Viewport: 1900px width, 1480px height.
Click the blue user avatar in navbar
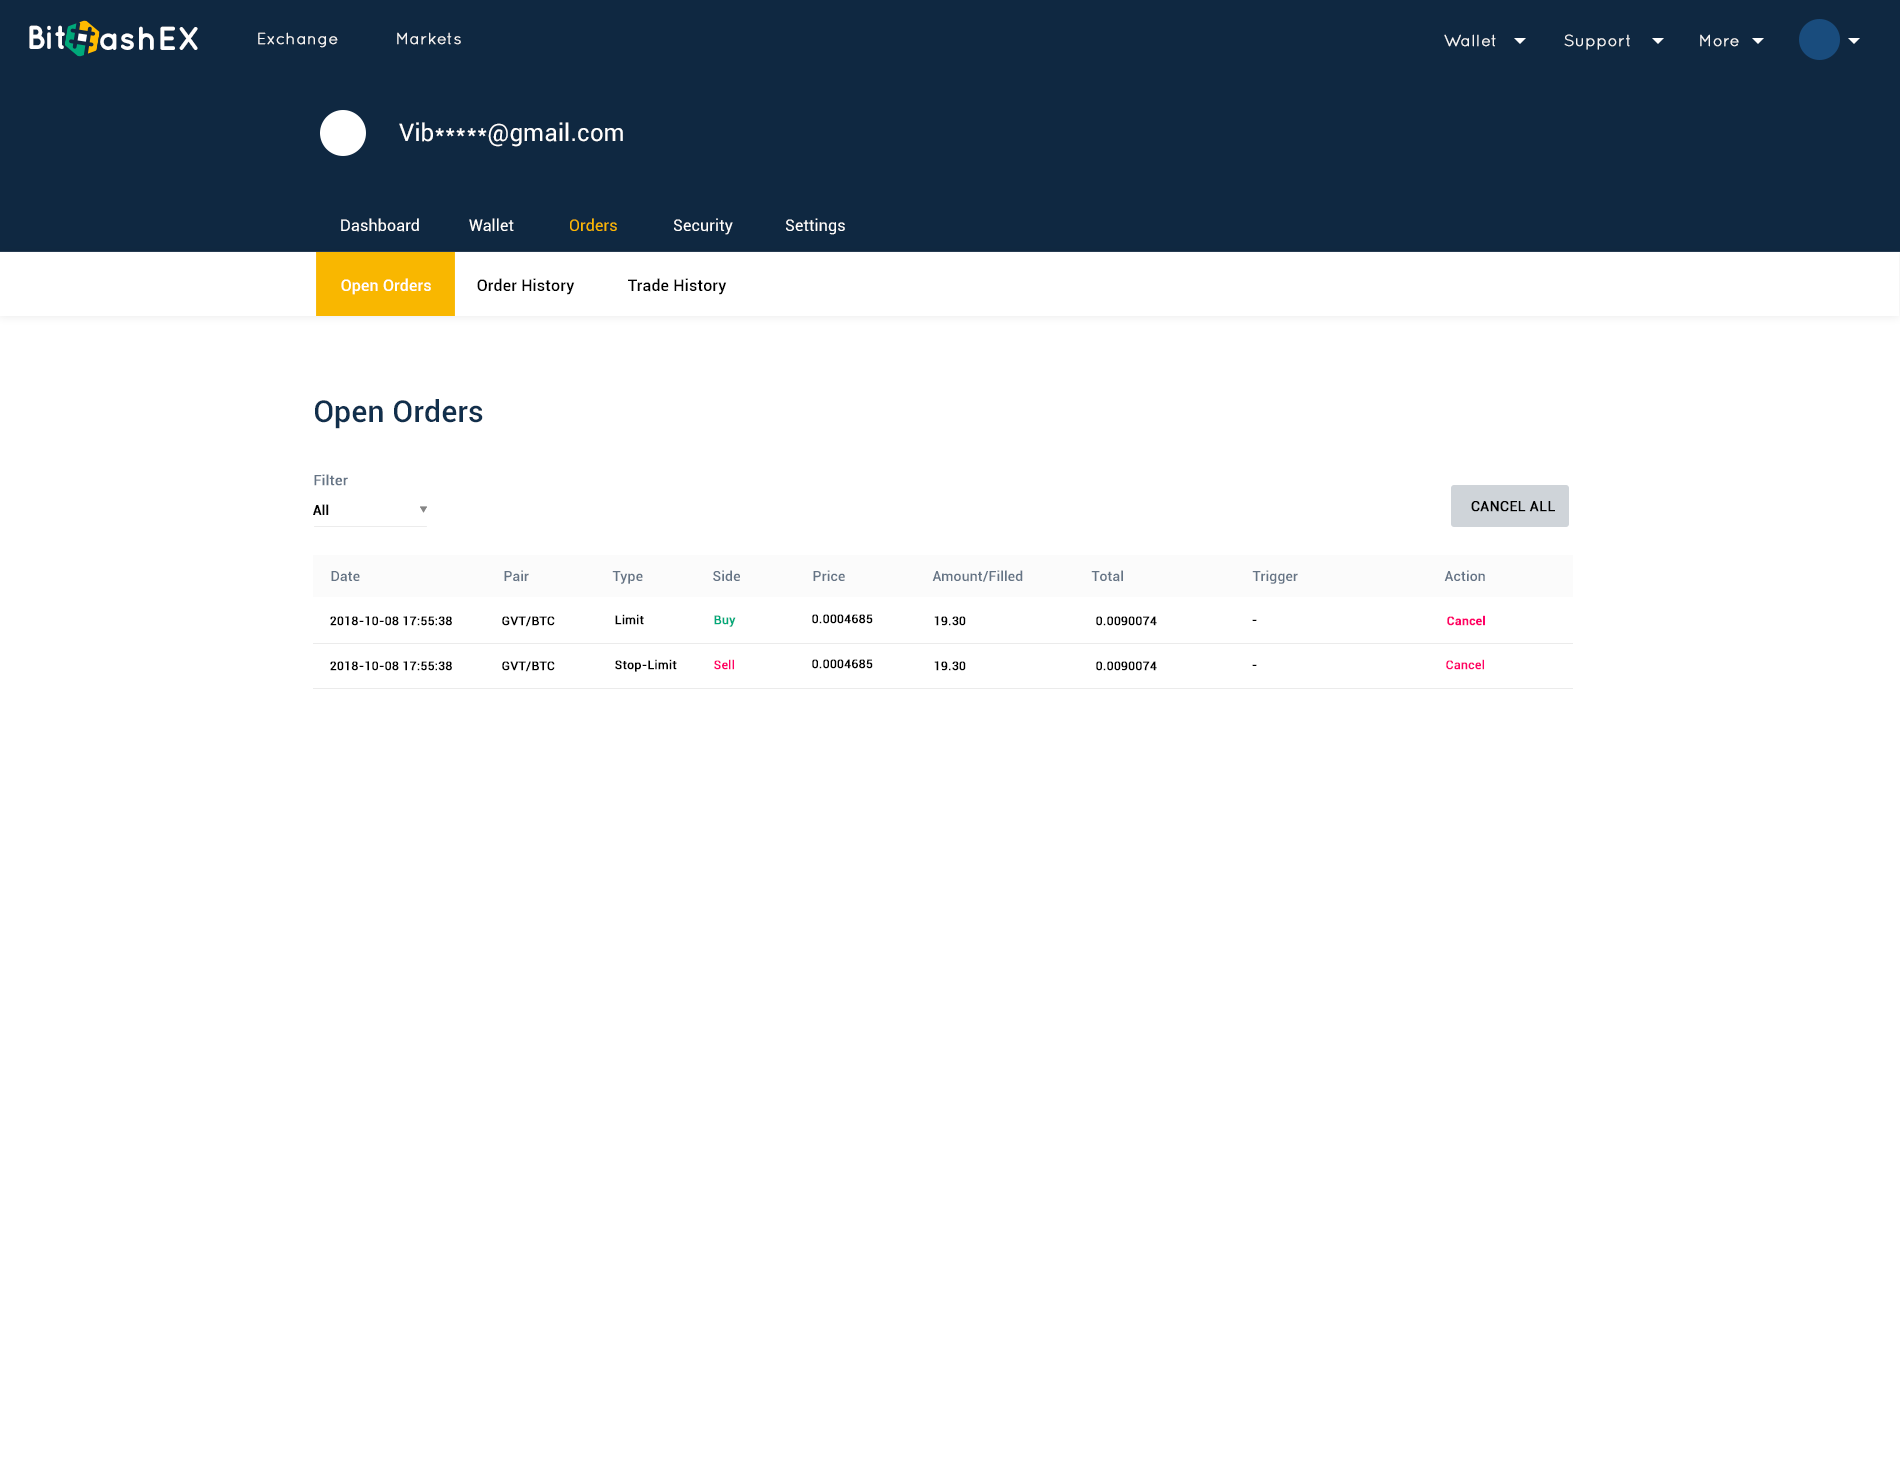click(x=1818, y=40)
